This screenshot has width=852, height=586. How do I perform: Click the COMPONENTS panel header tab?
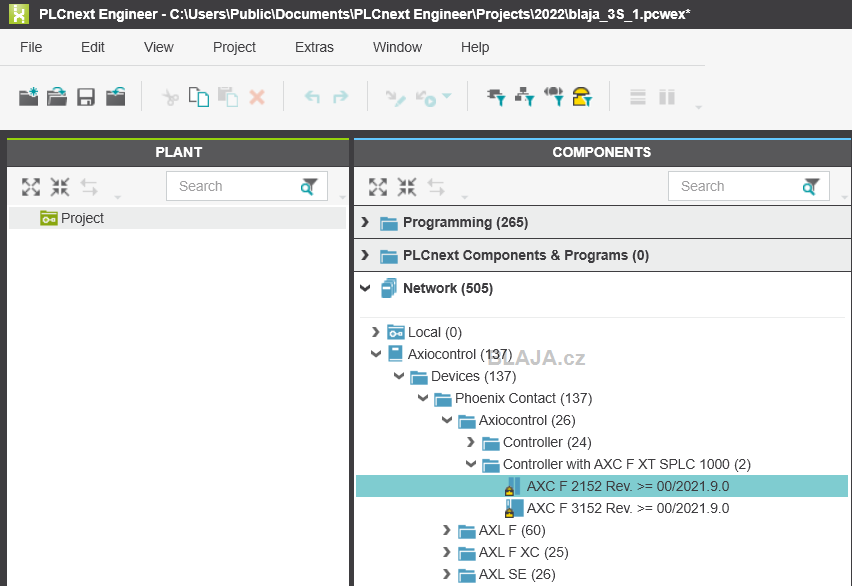(x=602, y=152)
